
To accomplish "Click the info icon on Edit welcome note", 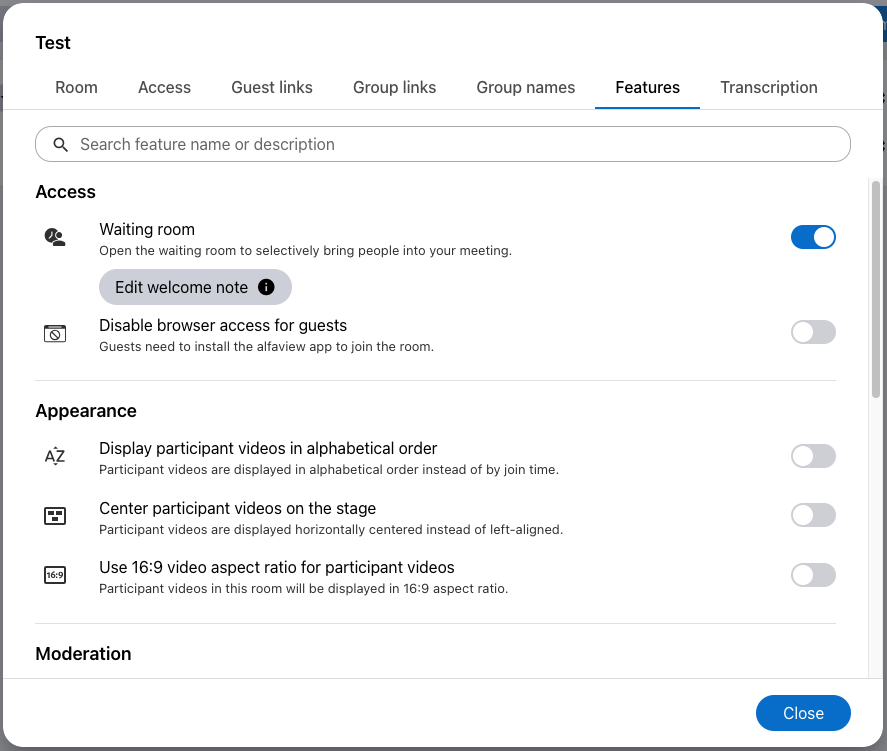I will (x=266, y=287).
